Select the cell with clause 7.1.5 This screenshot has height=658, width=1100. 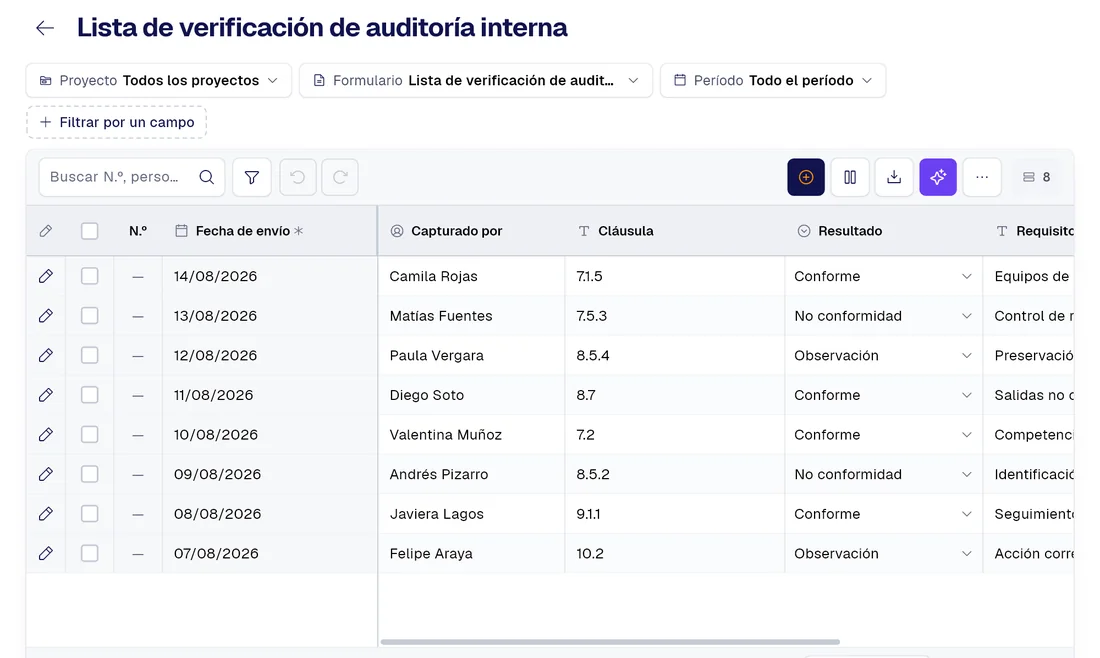(674, 276)
